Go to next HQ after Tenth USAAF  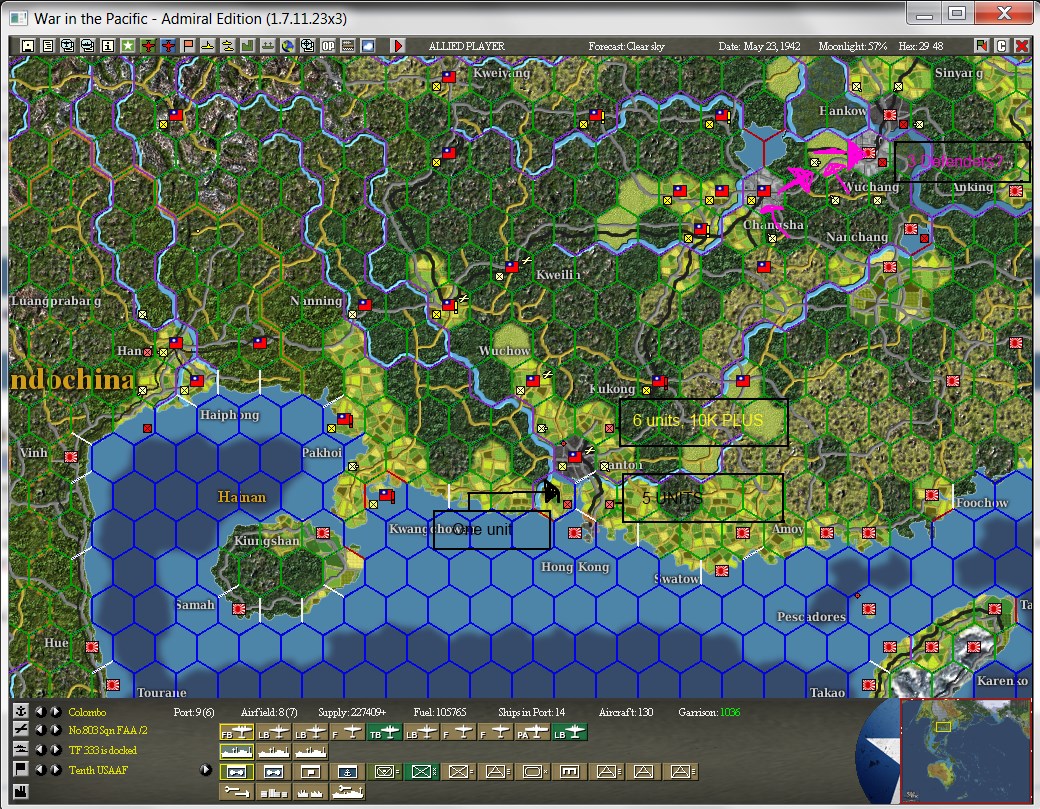click(56, 769)
